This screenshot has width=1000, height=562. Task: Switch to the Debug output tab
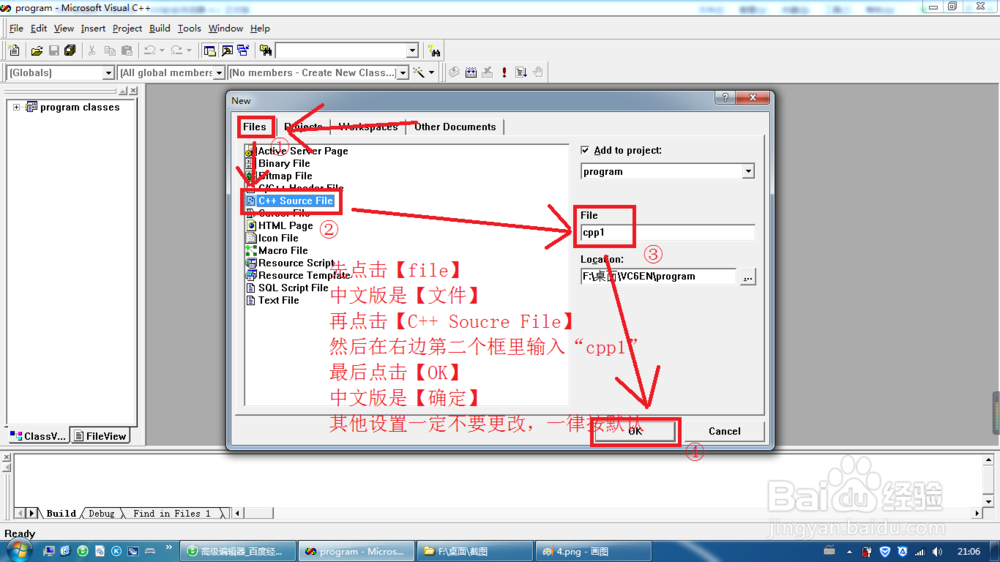point(101,514)
